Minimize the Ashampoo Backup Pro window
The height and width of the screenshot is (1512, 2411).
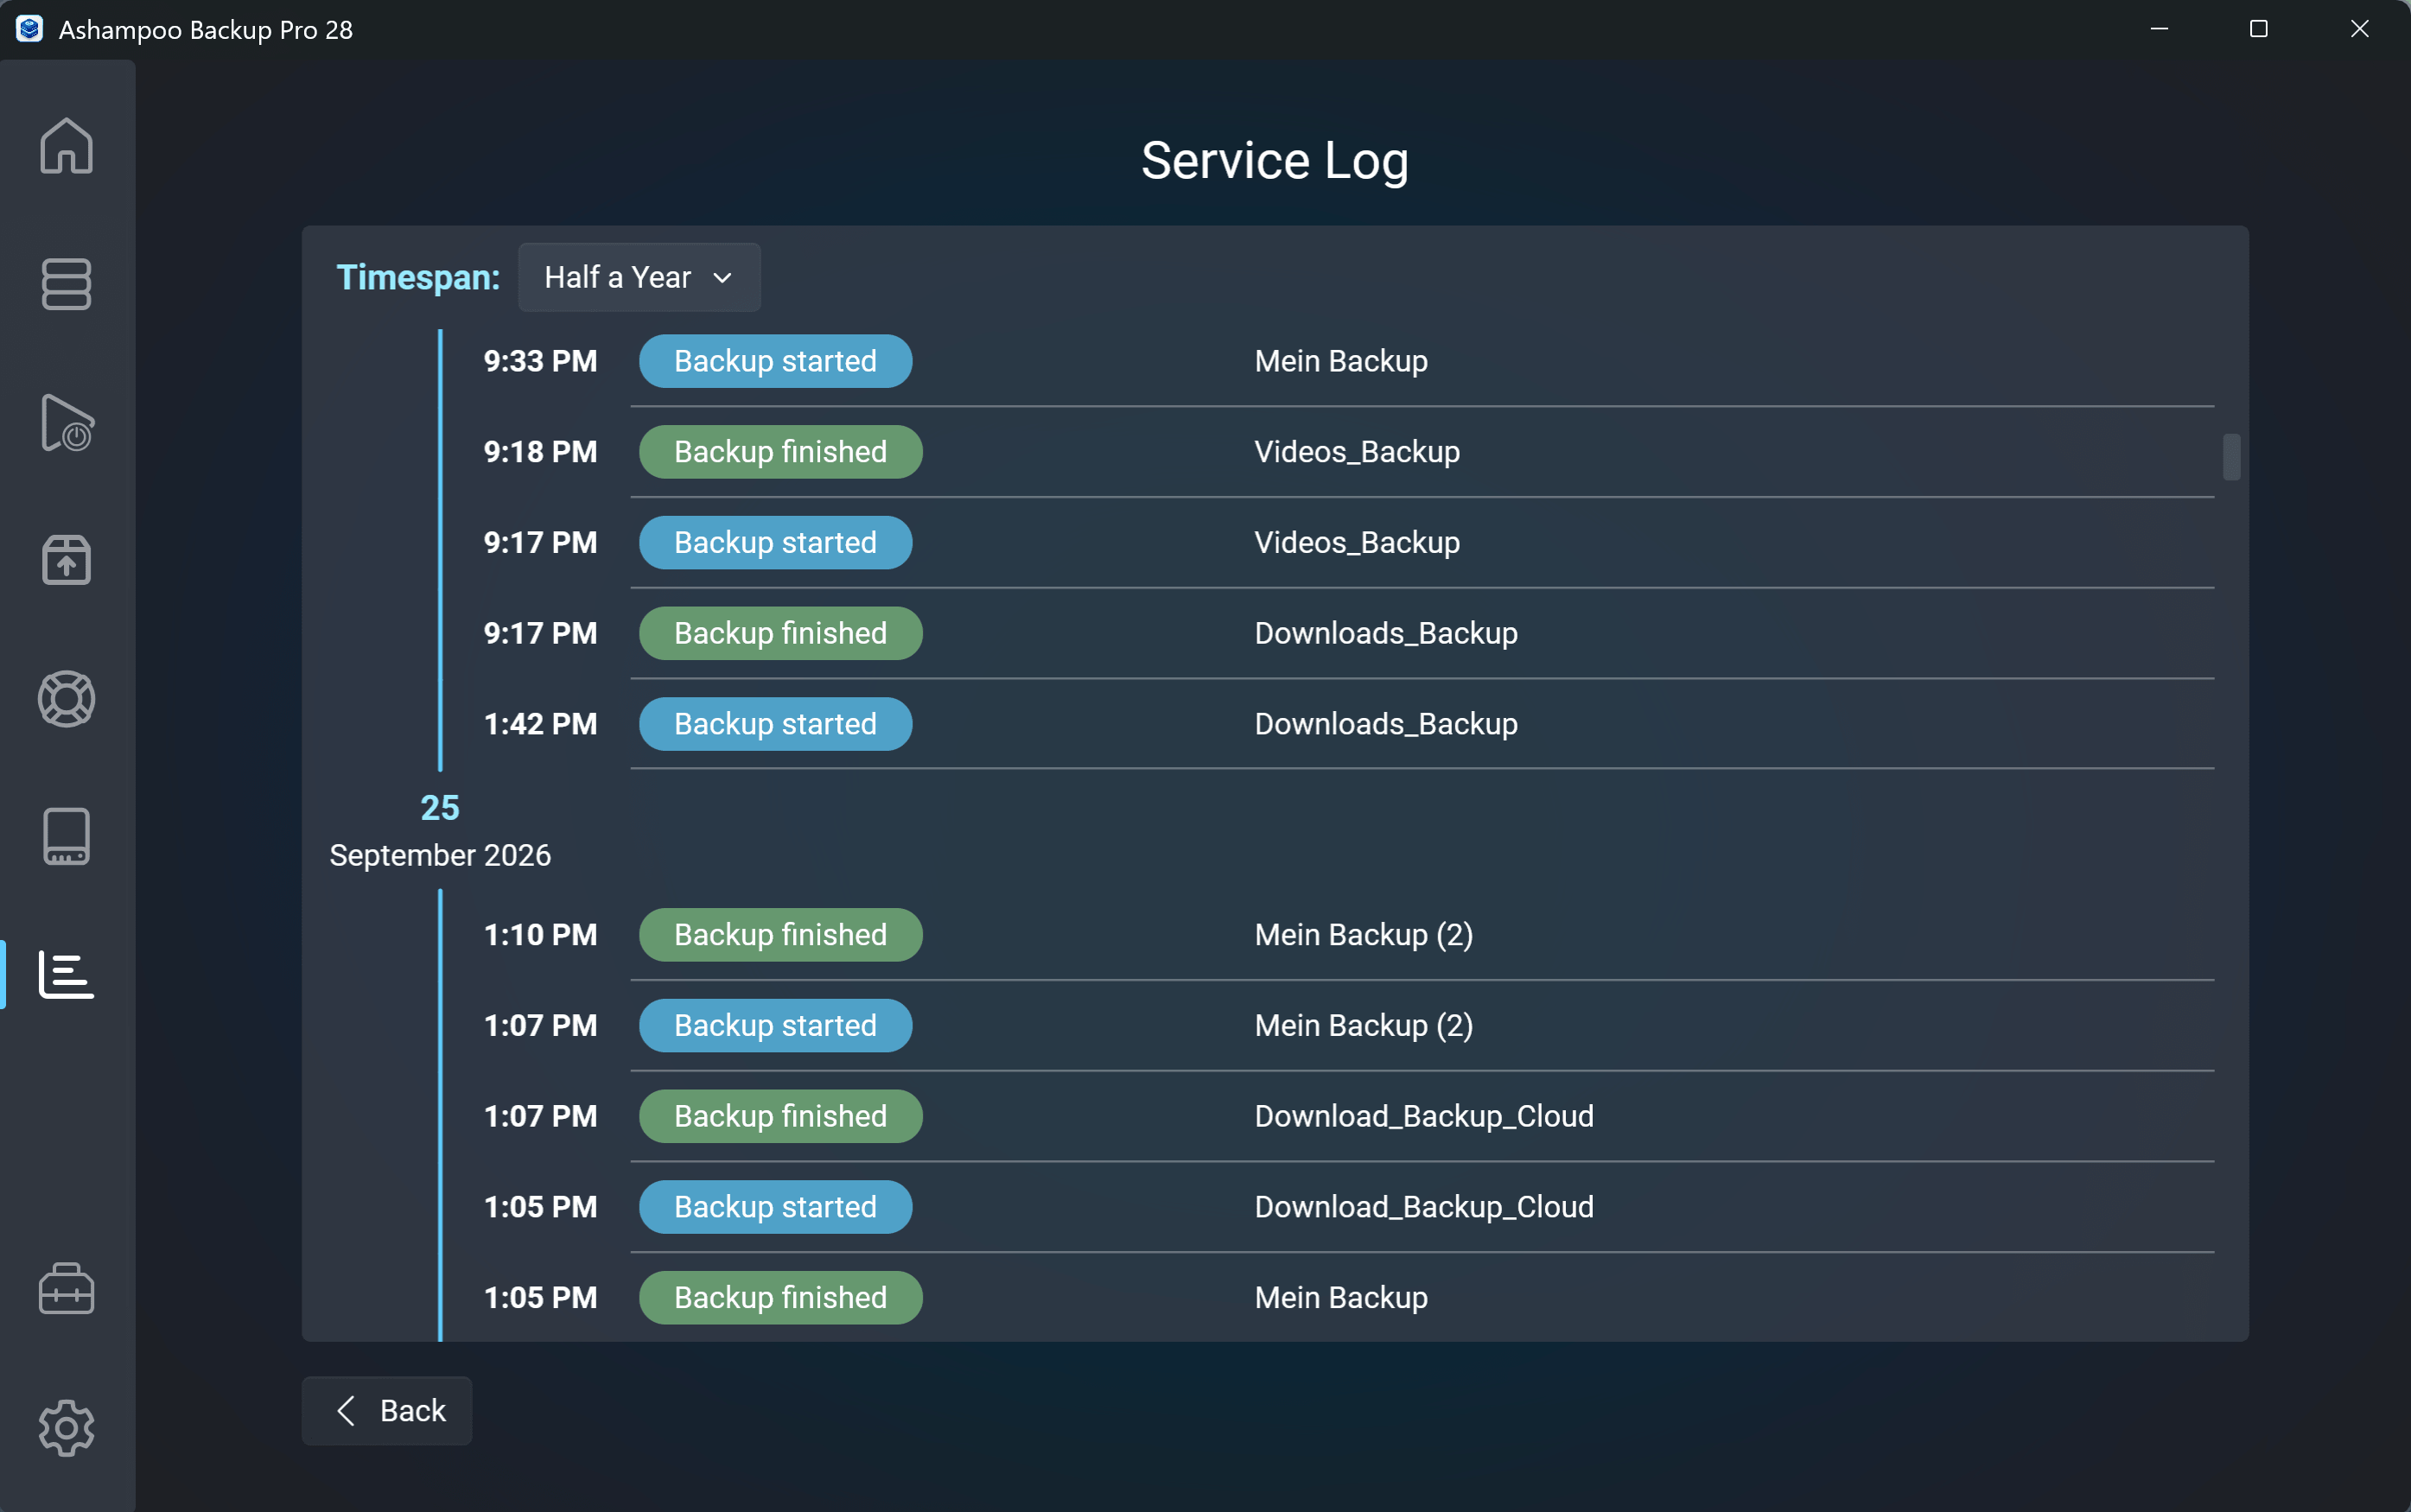[x=2159, y=29]
